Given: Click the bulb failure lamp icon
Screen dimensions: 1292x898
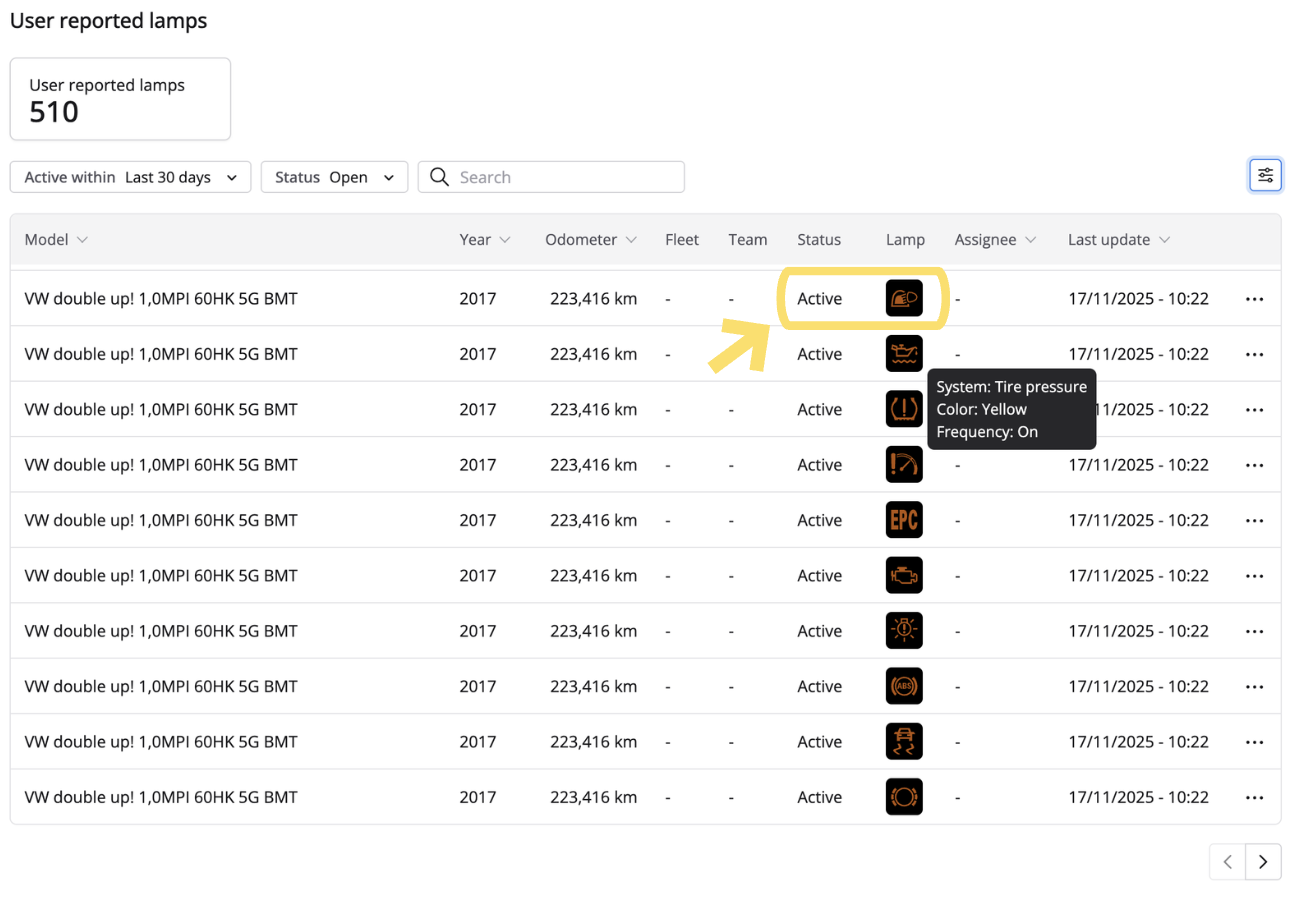Looking at the screenshot, I should 904,631.
